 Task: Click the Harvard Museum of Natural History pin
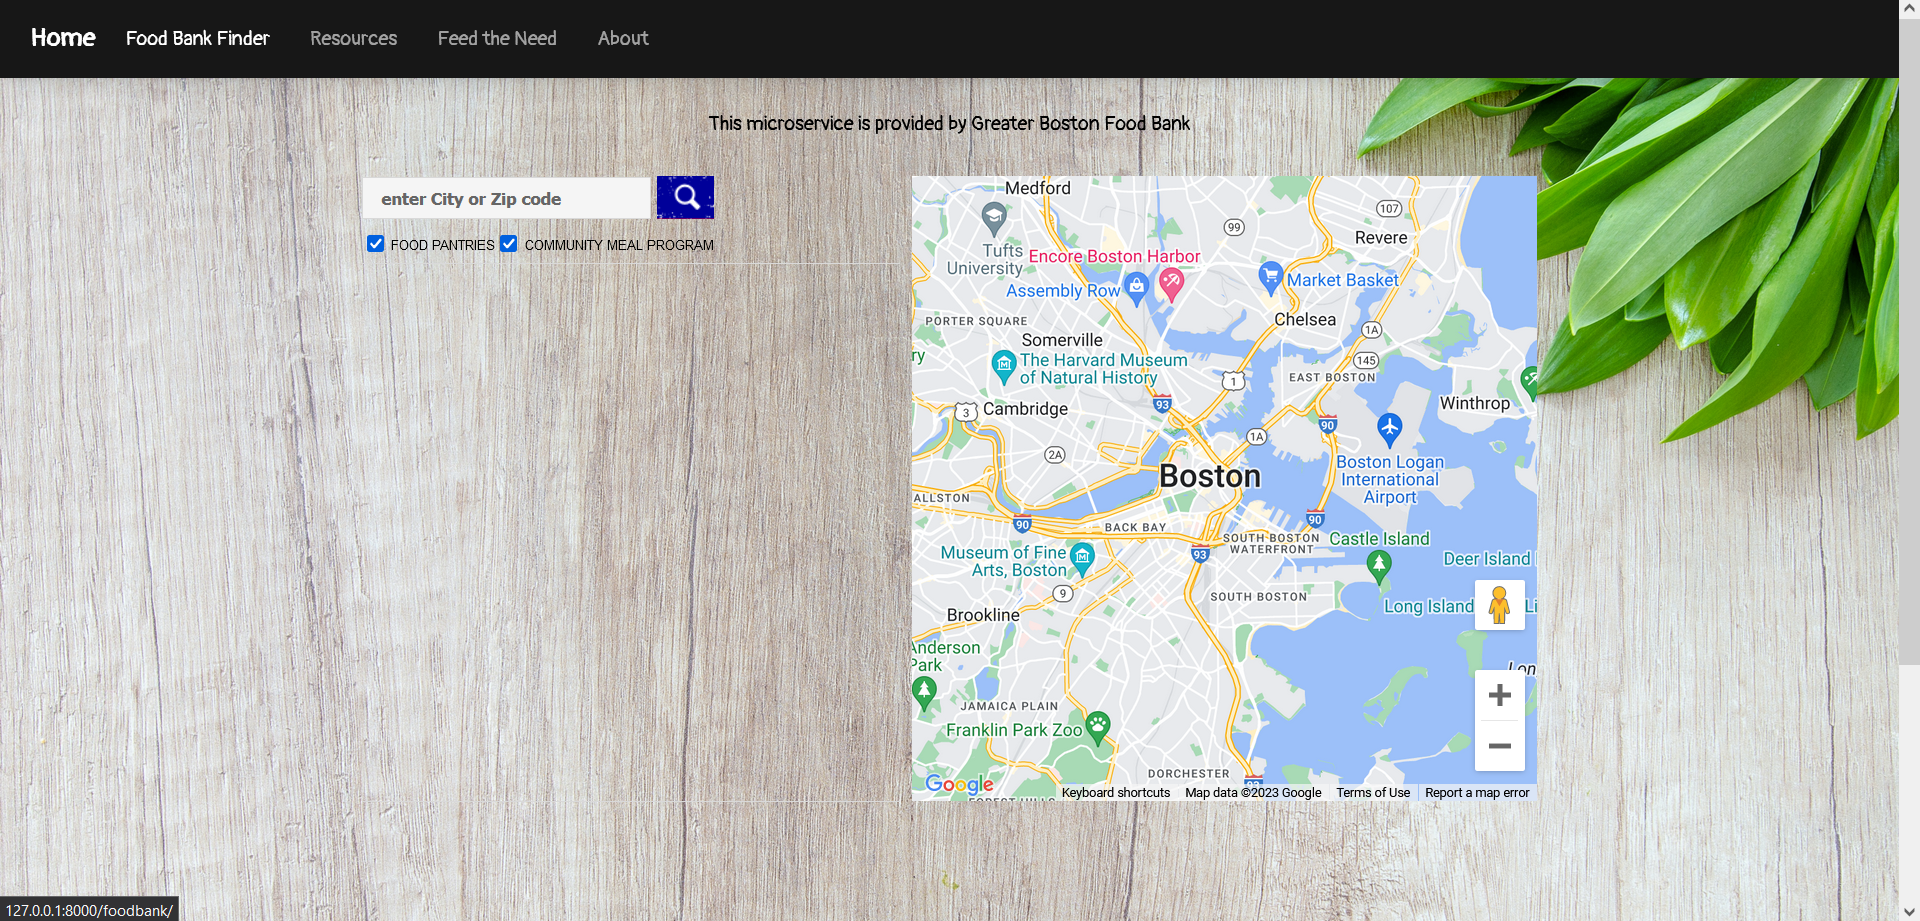coord(1004,366)
